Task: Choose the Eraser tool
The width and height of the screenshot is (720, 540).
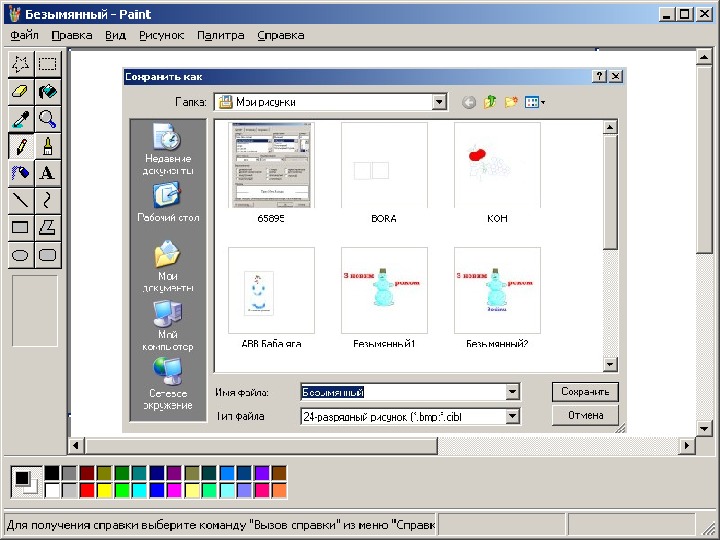Action: 21,91
